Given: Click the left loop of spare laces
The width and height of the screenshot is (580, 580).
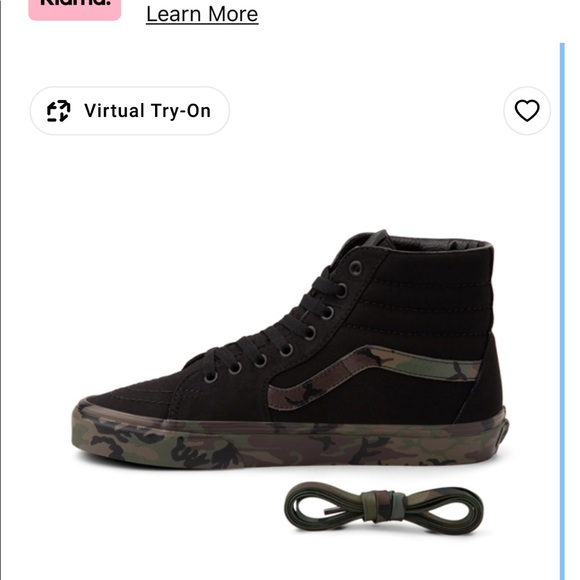Looking at the screenshot, I should (x=326, y=505).
